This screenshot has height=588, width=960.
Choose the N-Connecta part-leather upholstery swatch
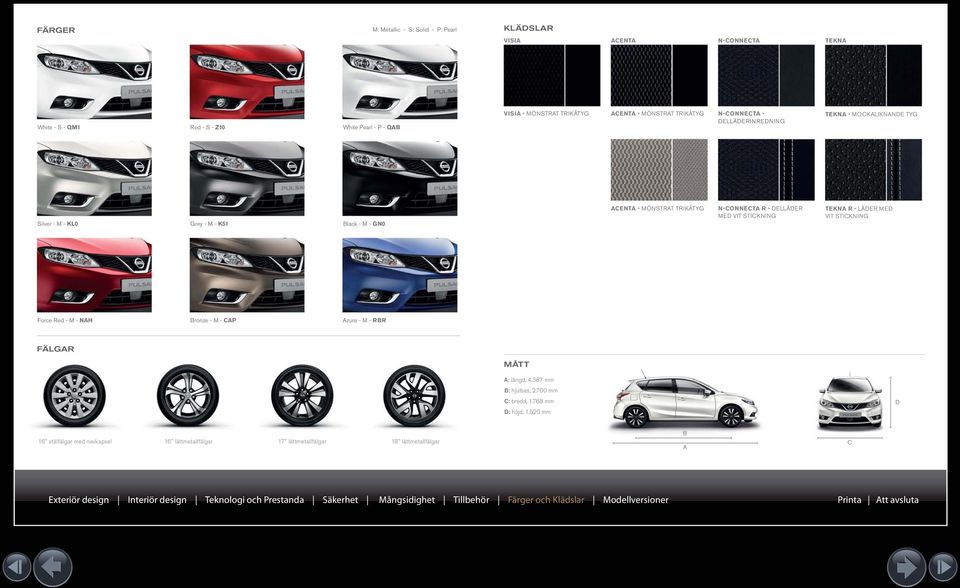pos(766,75)
